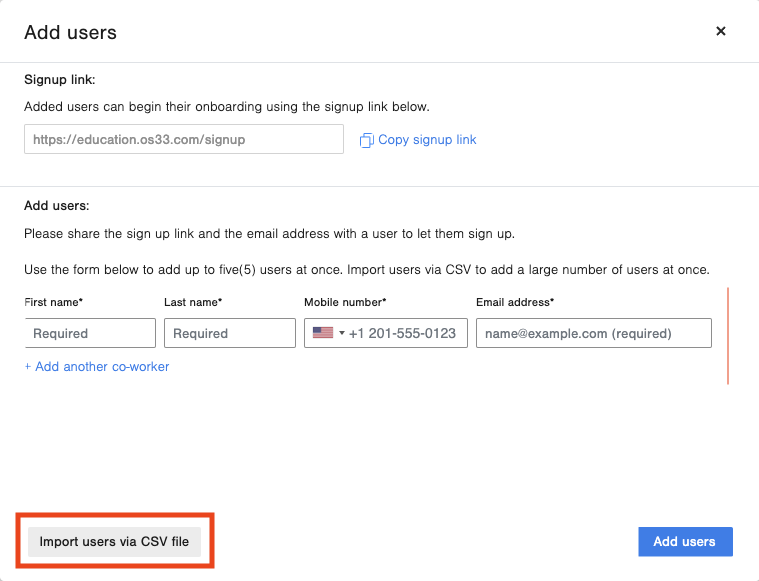Click the blue Add users button
The width and height of the screenshot is (759, 581).
pos(685,541)
